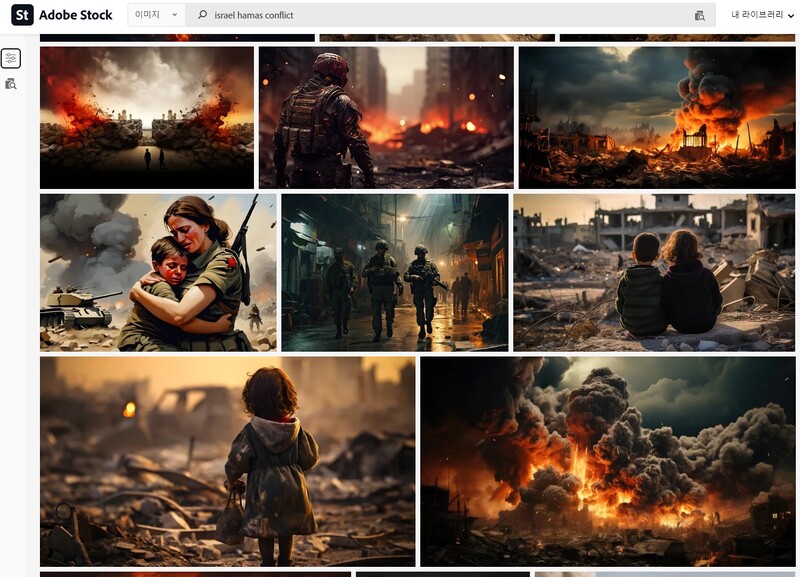Select the large city explosion smoke image
The width and height of the screenshot is (800, 577).
607,461
